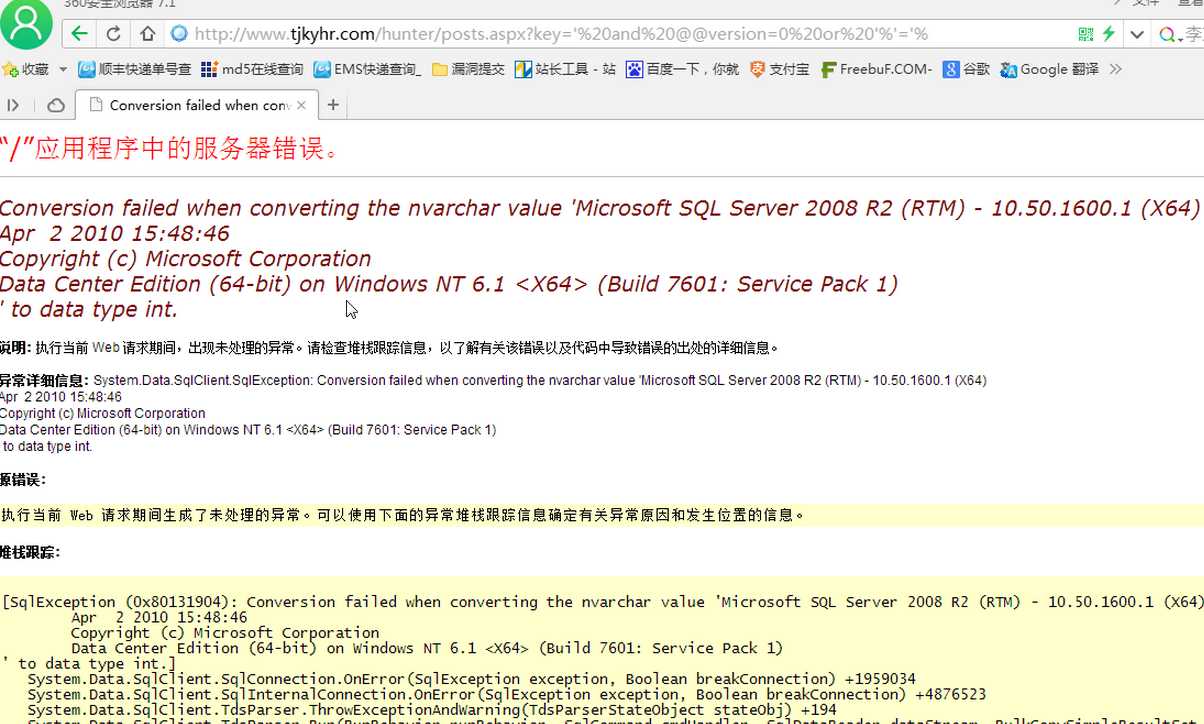This screenshot has width=1204, height=724.
Task: Choose a search engine via magnifier icon
Action: 1169,35
